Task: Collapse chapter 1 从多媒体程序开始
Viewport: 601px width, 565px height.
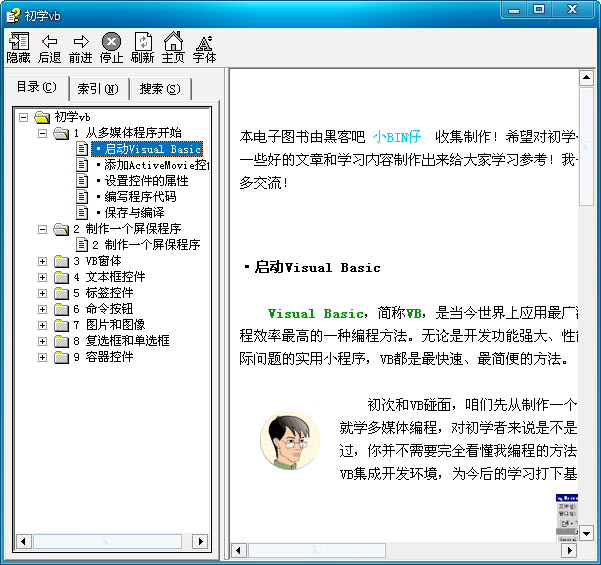Action: 43,133
